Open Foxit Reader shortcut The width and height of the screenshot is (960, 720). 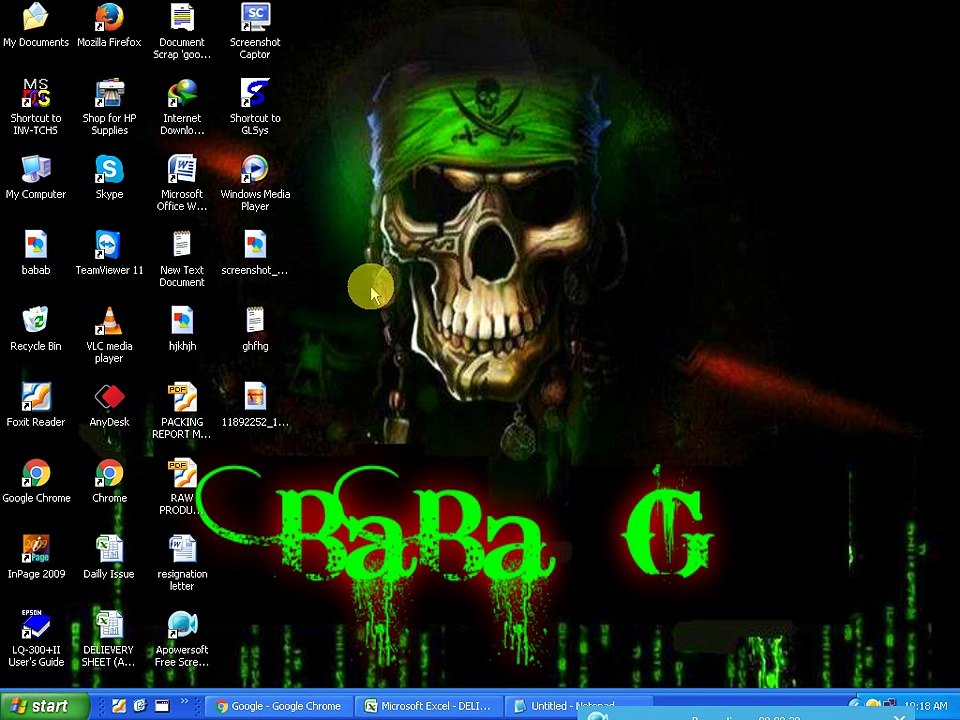36,405
